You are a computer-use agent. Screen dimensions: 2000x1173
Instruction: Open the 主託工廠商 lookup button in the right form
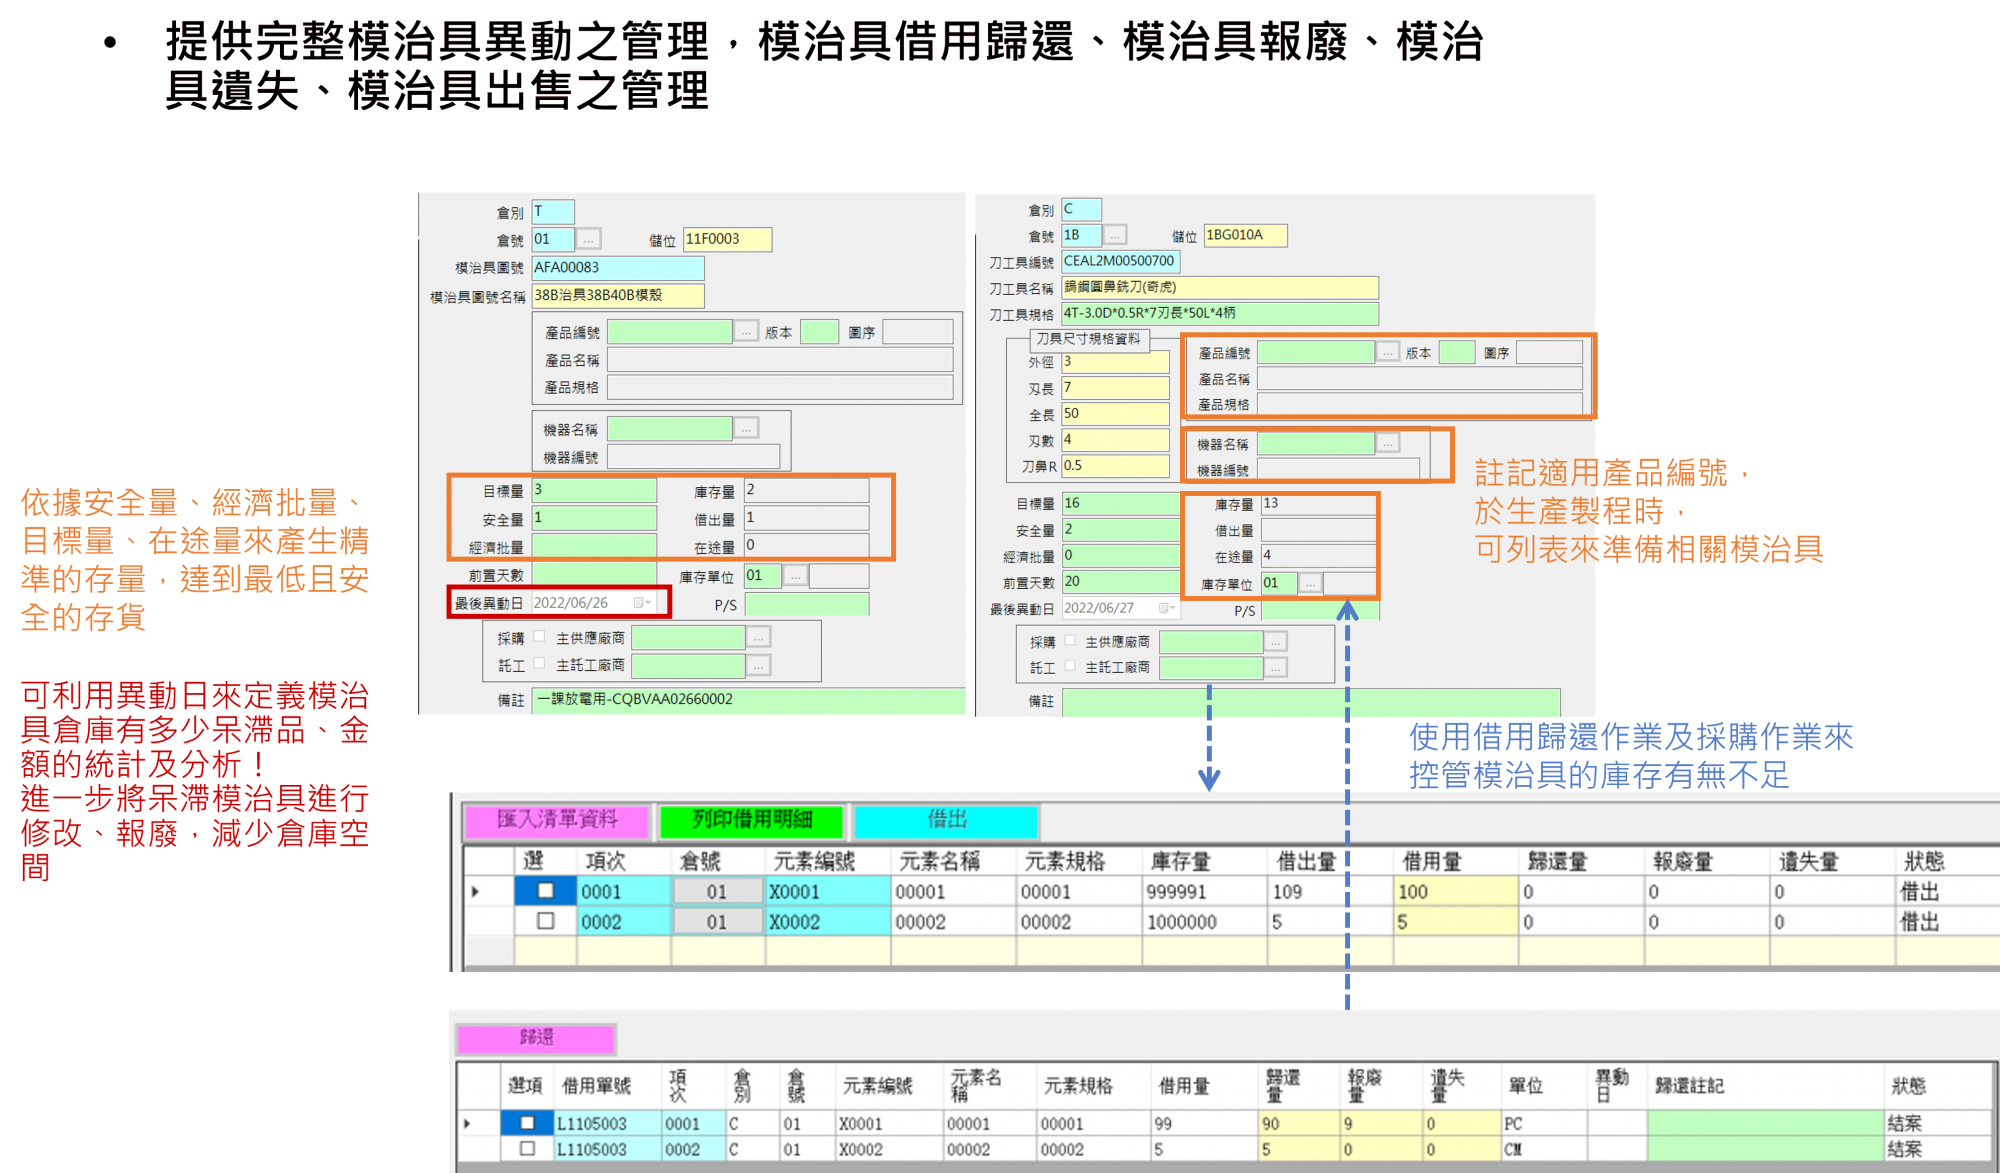1275,667
